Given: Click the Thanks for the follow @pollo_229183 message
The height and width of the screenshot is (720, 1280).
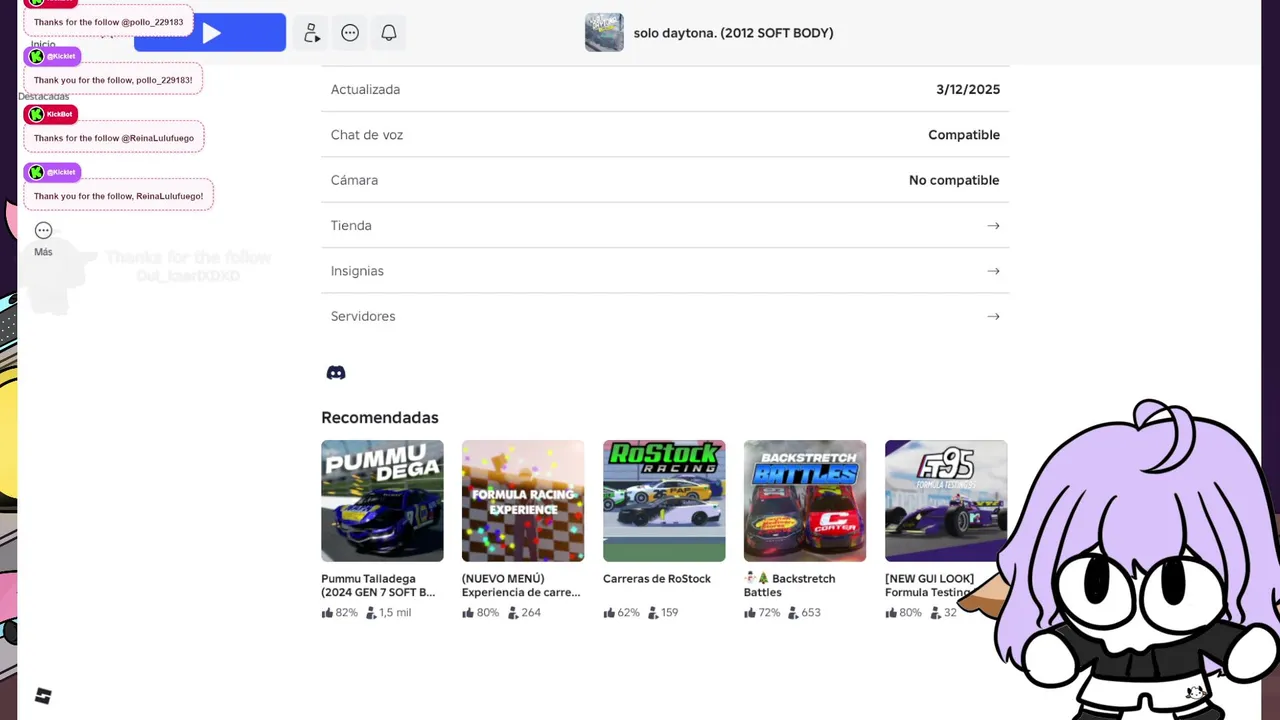Looking at the screenshot, I should [108, 21].
